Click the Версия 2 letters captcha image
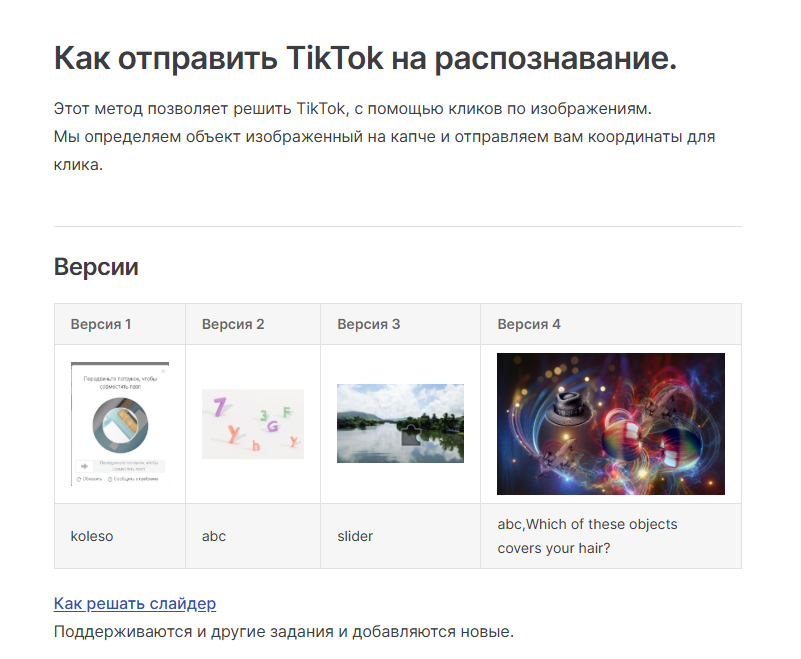The height and width of the screenshot is (659, 801). coord(253,424)
